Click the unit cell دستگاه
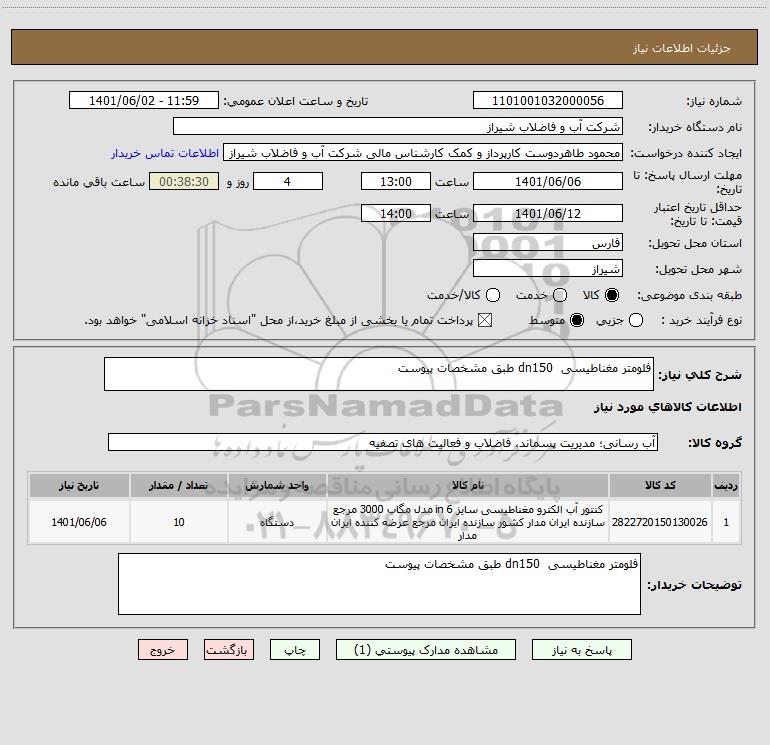Screen dimensions: 770x745 point(277,522)
